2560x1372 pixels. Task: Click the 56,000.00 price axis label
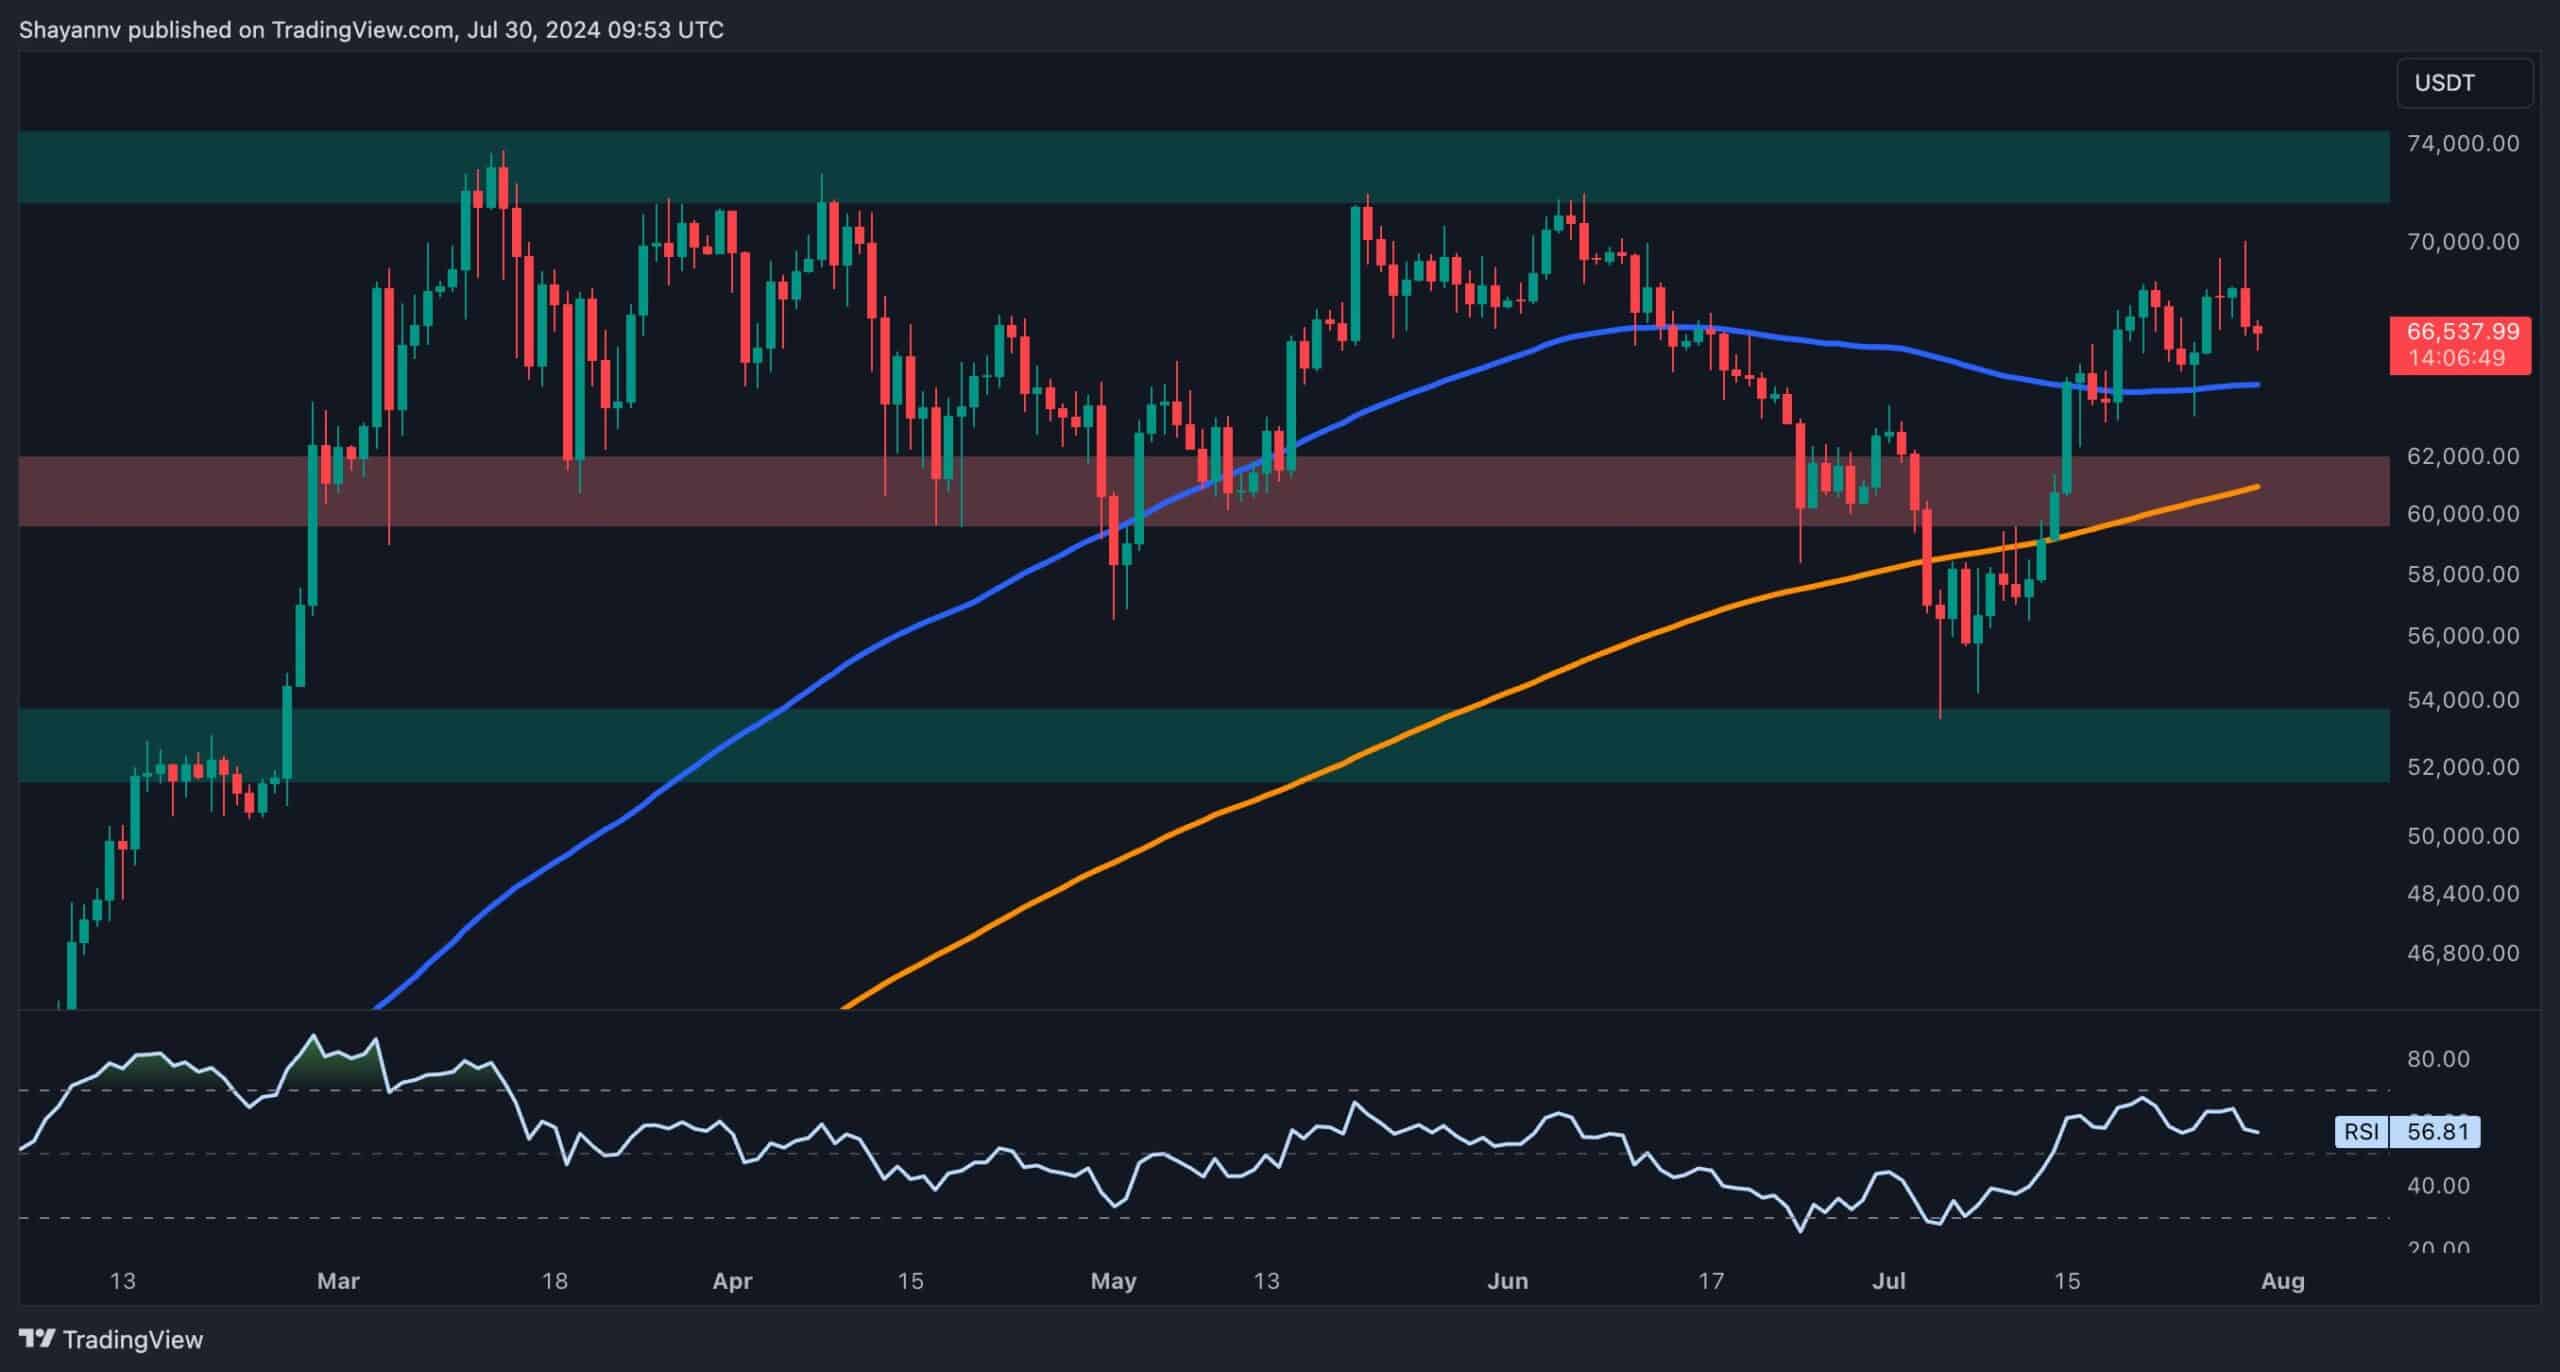2463,635
